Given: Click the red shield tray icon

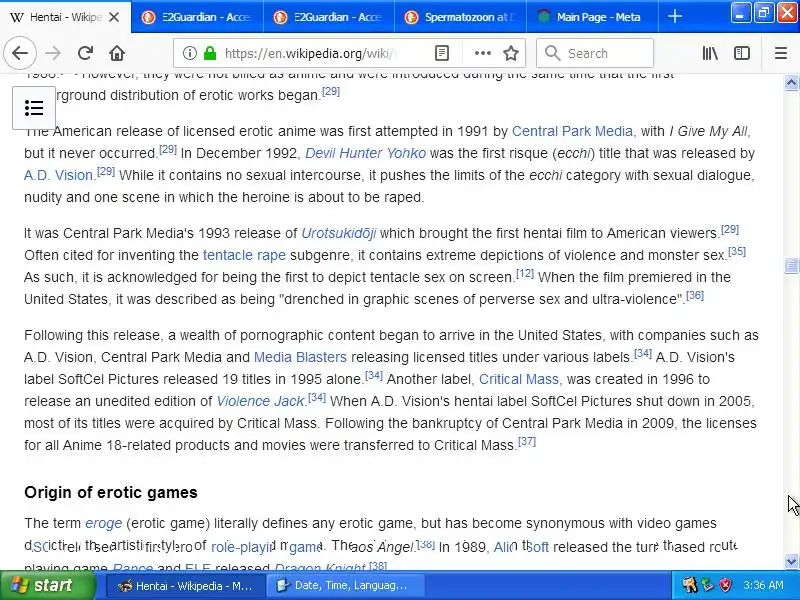Looking at the screenshot, I should click(x=725, y=585).
